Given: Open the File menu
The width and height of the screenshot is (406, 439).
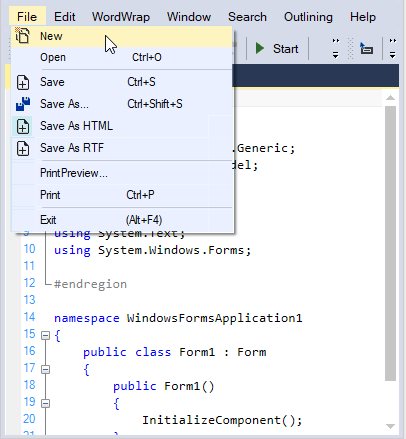Looking at the screenshot, I should pyautogui.click(x=27, y=17).
